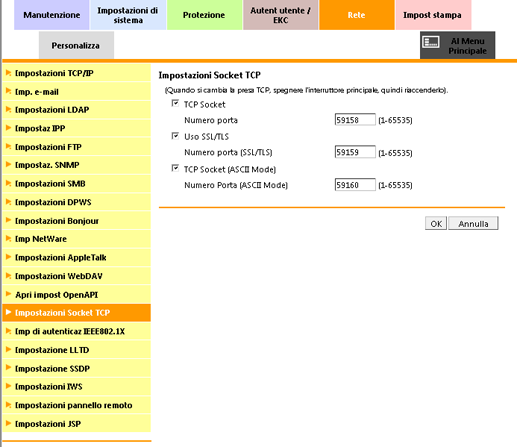Open Impostazione SSDP page
The image size is (517, 447).
(76, 368)
